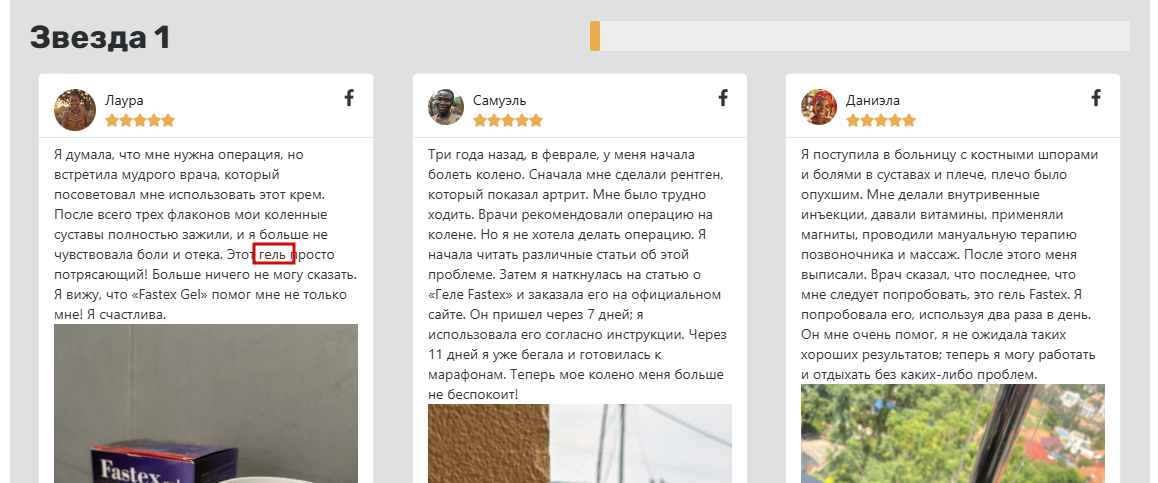This screenshot has width=1158, height=483.
Task: Click the five-star rating under Лаура
Action: [140, 120]
